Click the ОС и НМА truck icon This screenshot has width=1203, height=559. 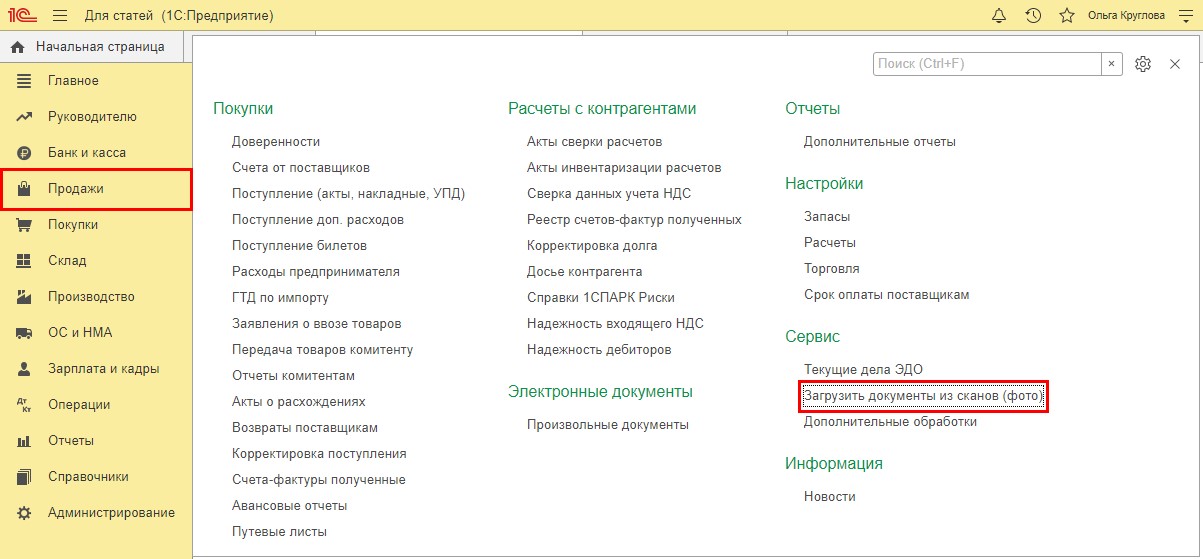(25, 333)
